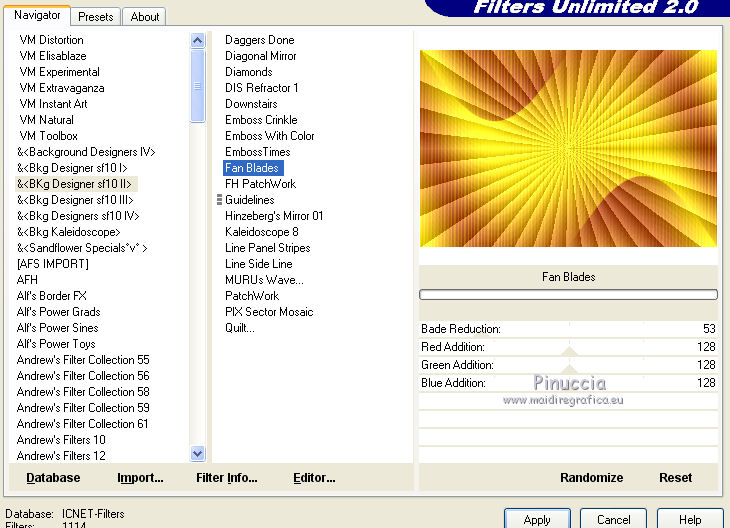
Task: Select &<Bkg Designer sf10 III> category
Action: [x=75, y=200]
